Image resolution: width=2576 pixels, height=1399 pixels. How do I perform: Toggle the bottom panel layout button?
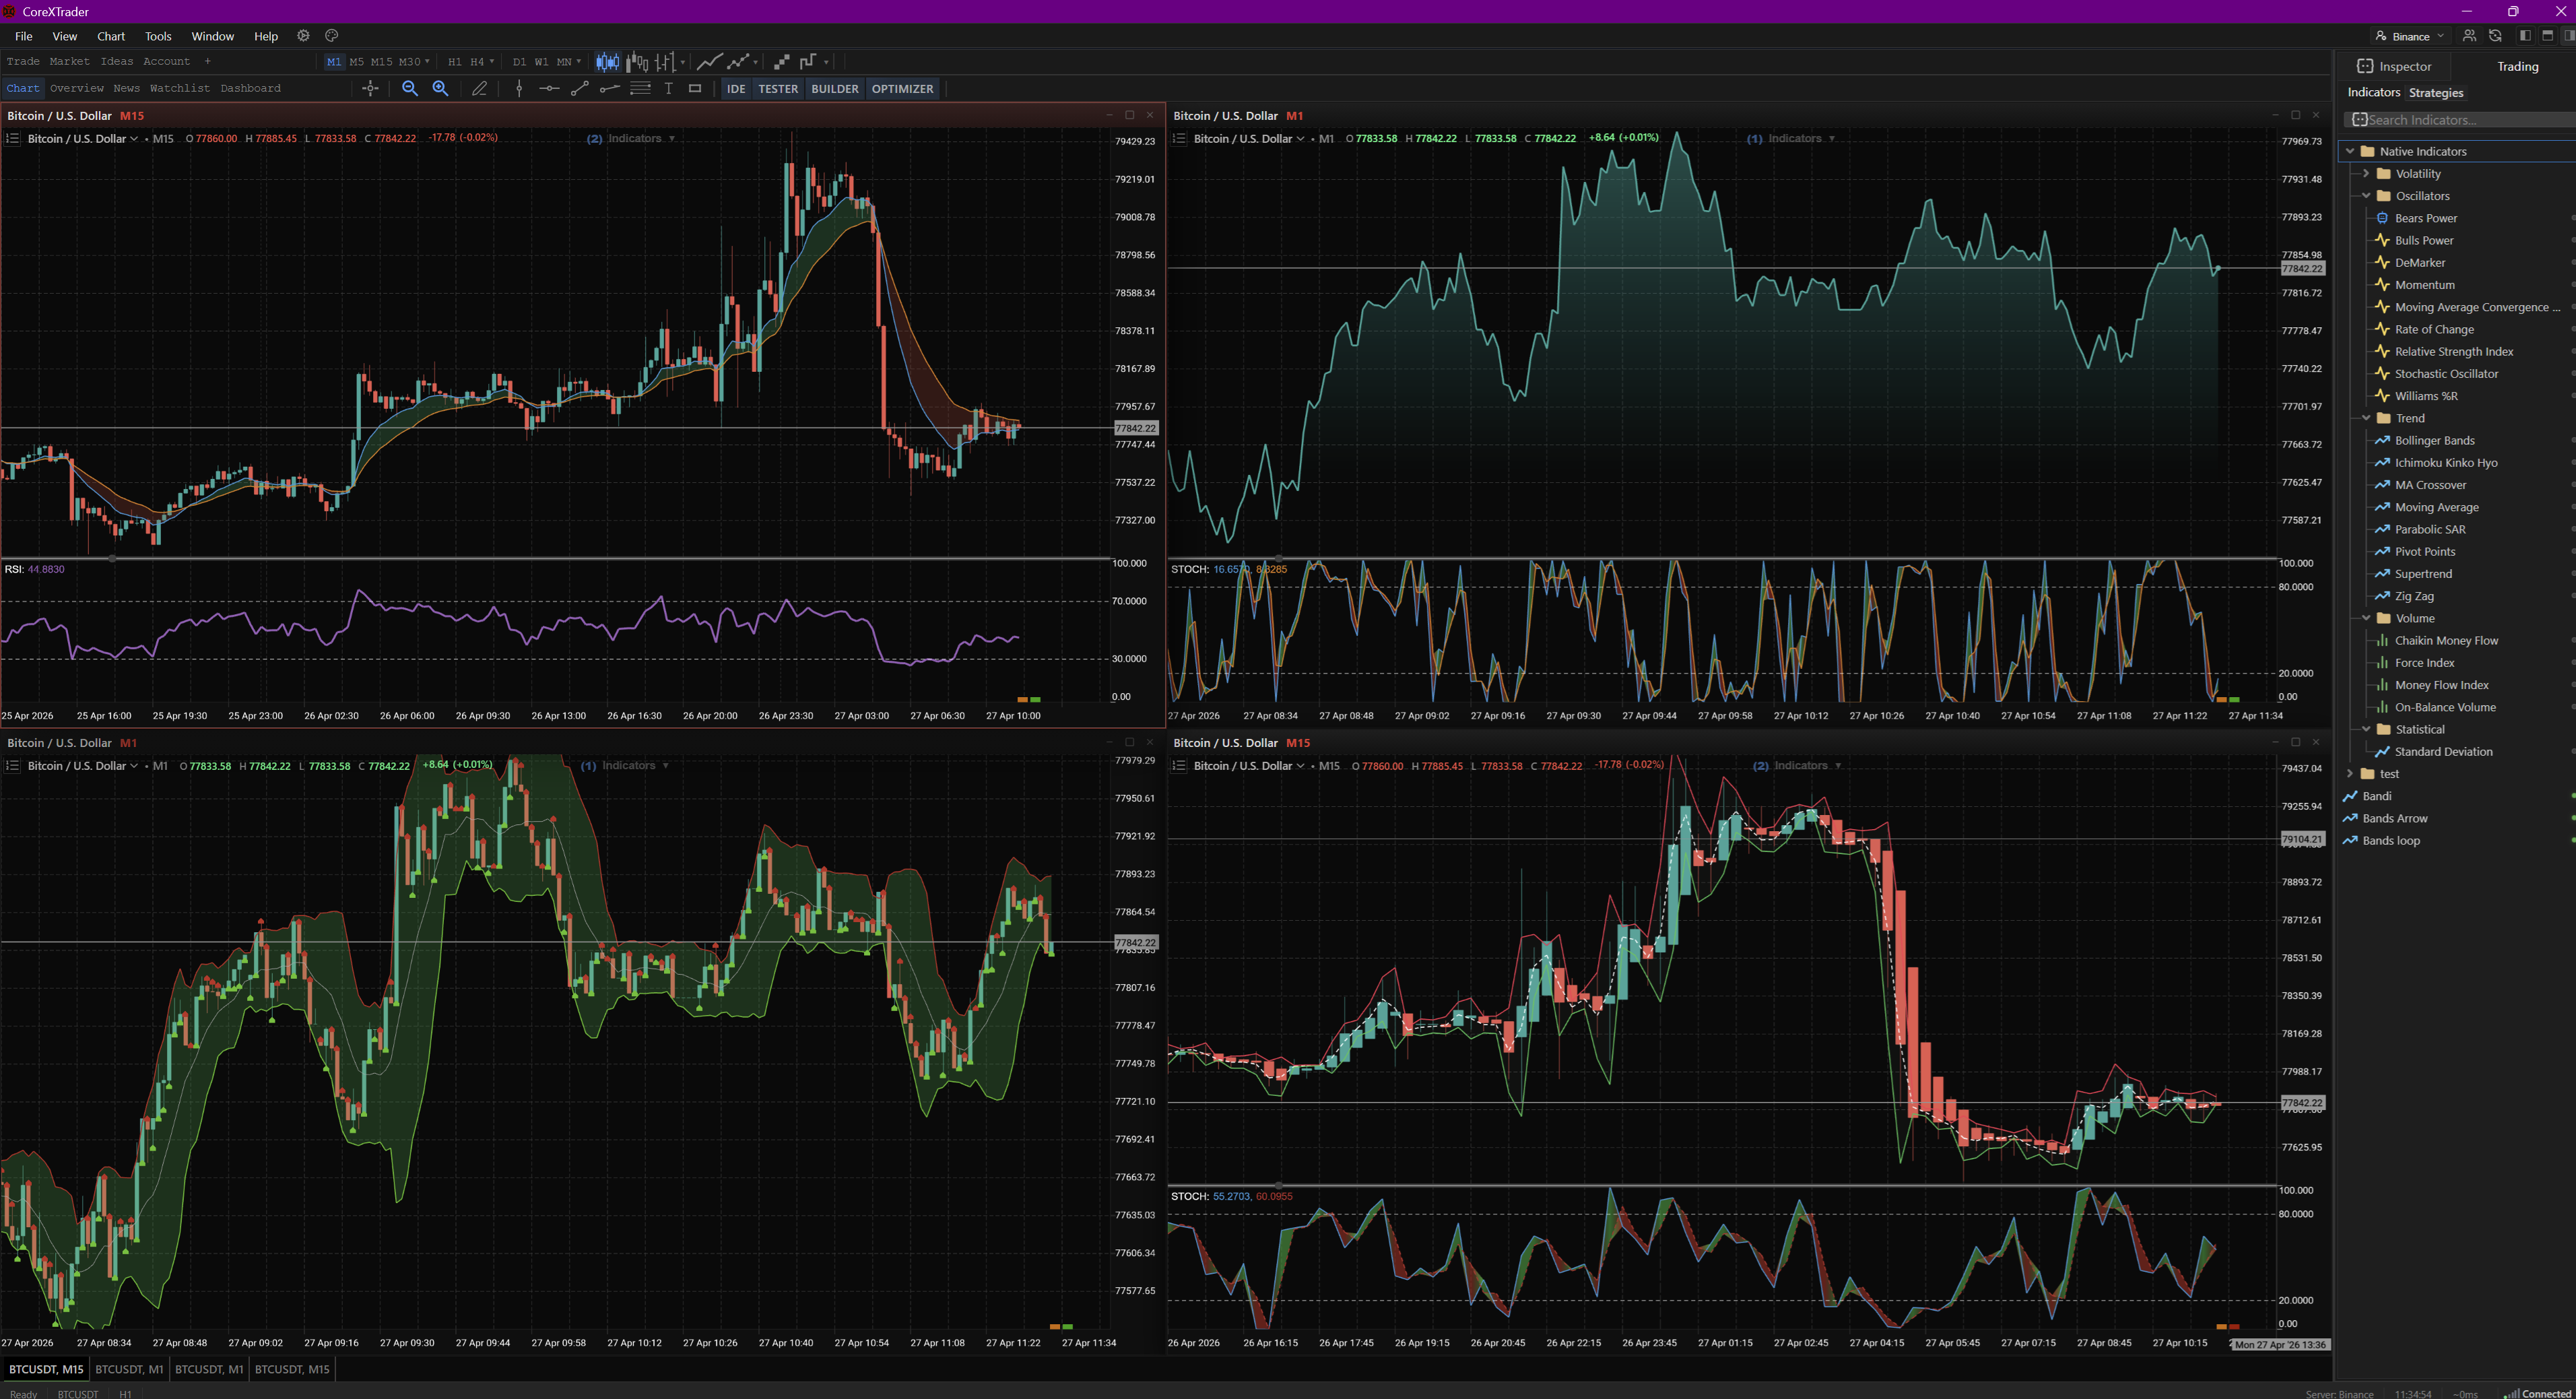point(2547,36)
